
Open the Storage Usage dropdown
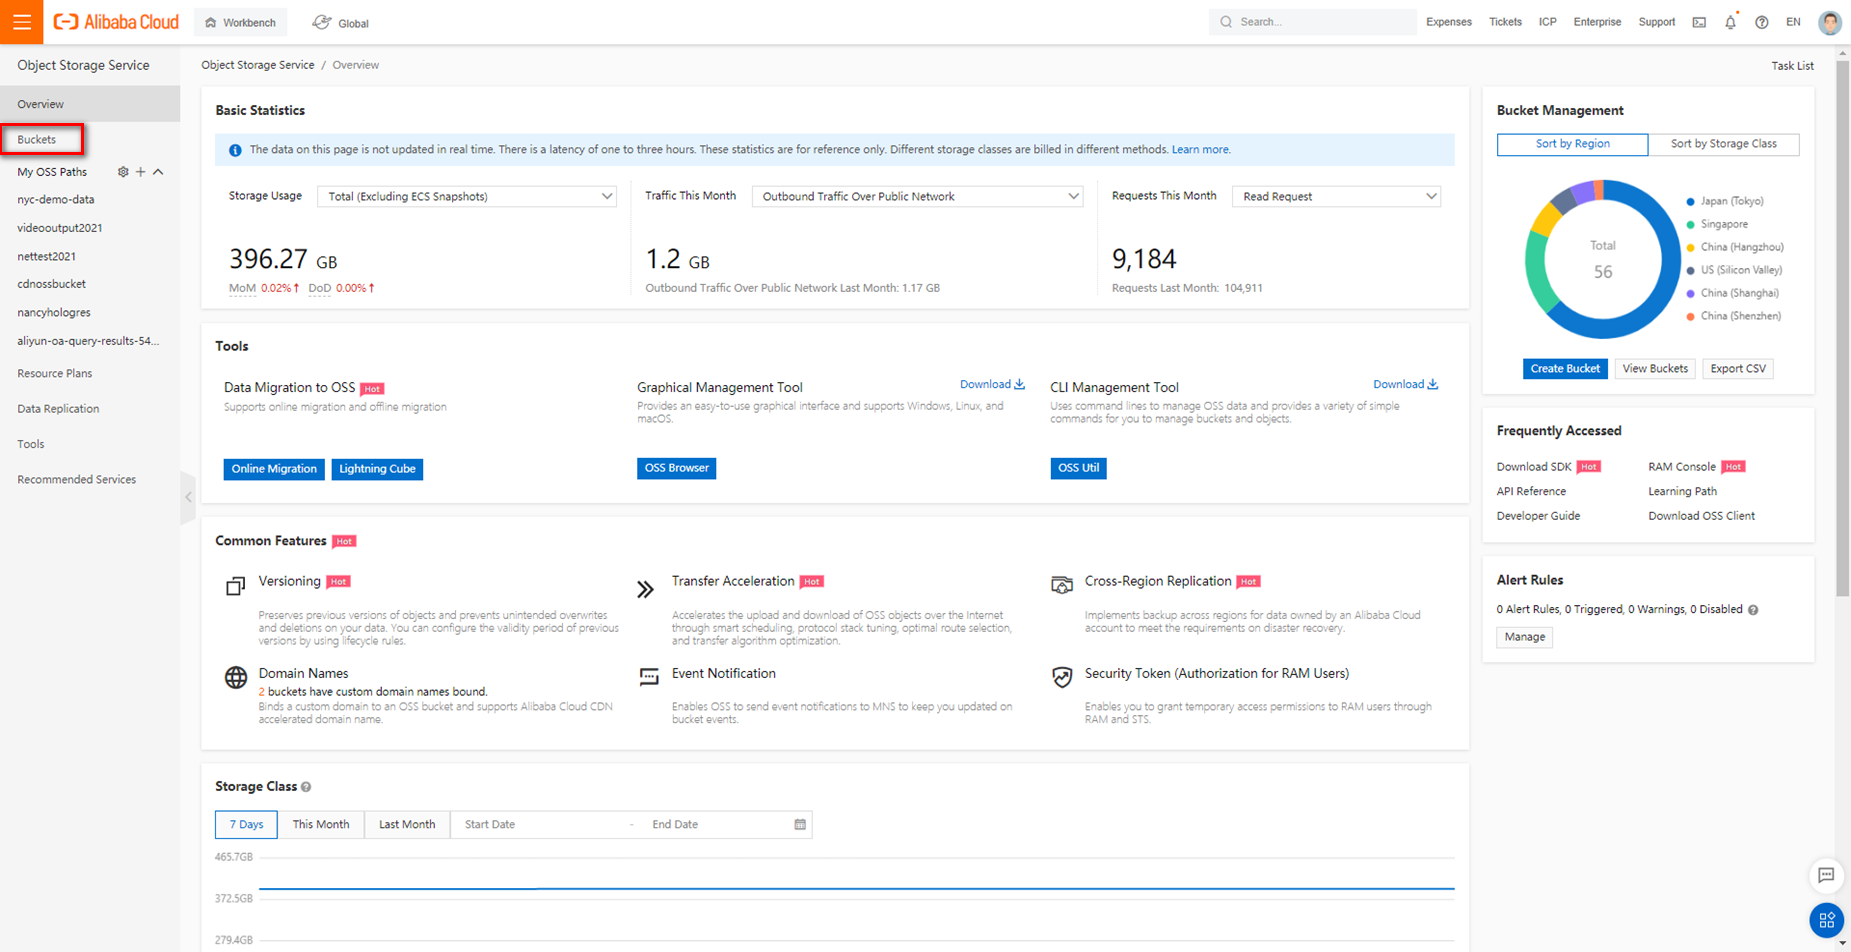pyautogui.click(x=466, y=197)
